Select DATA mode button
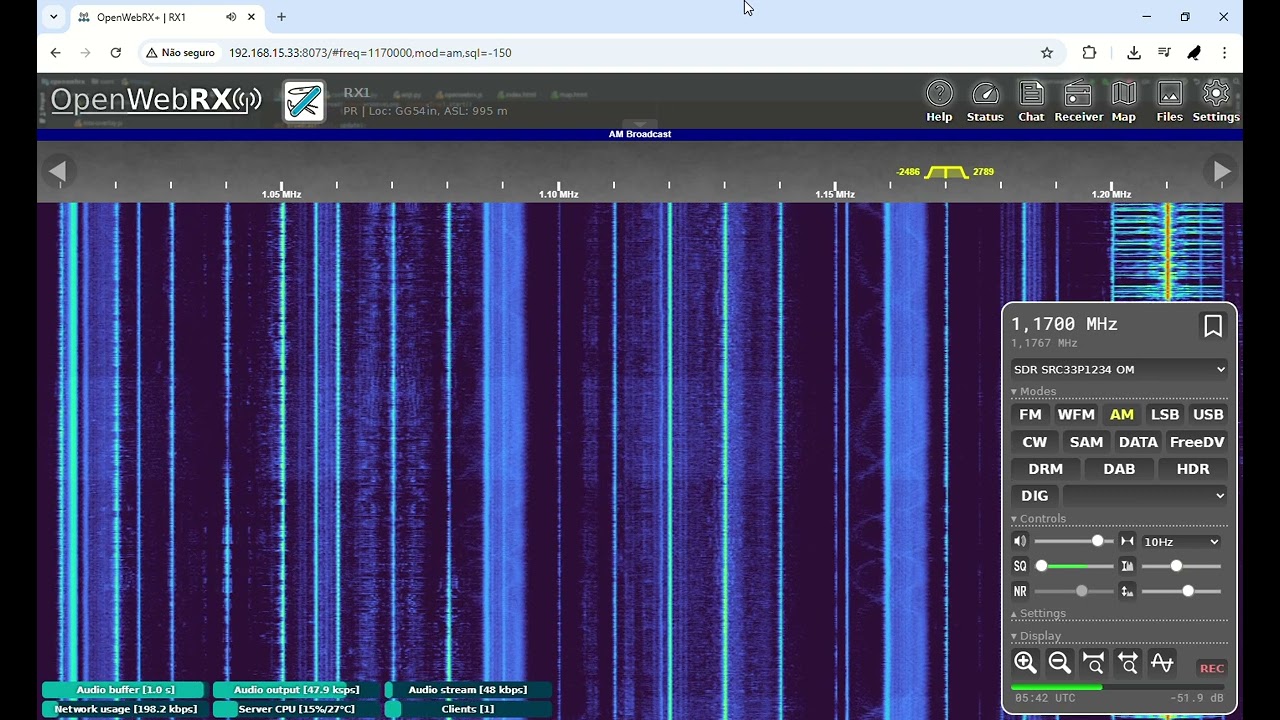The image size is (1280, 720). (x=1138, y=442)
